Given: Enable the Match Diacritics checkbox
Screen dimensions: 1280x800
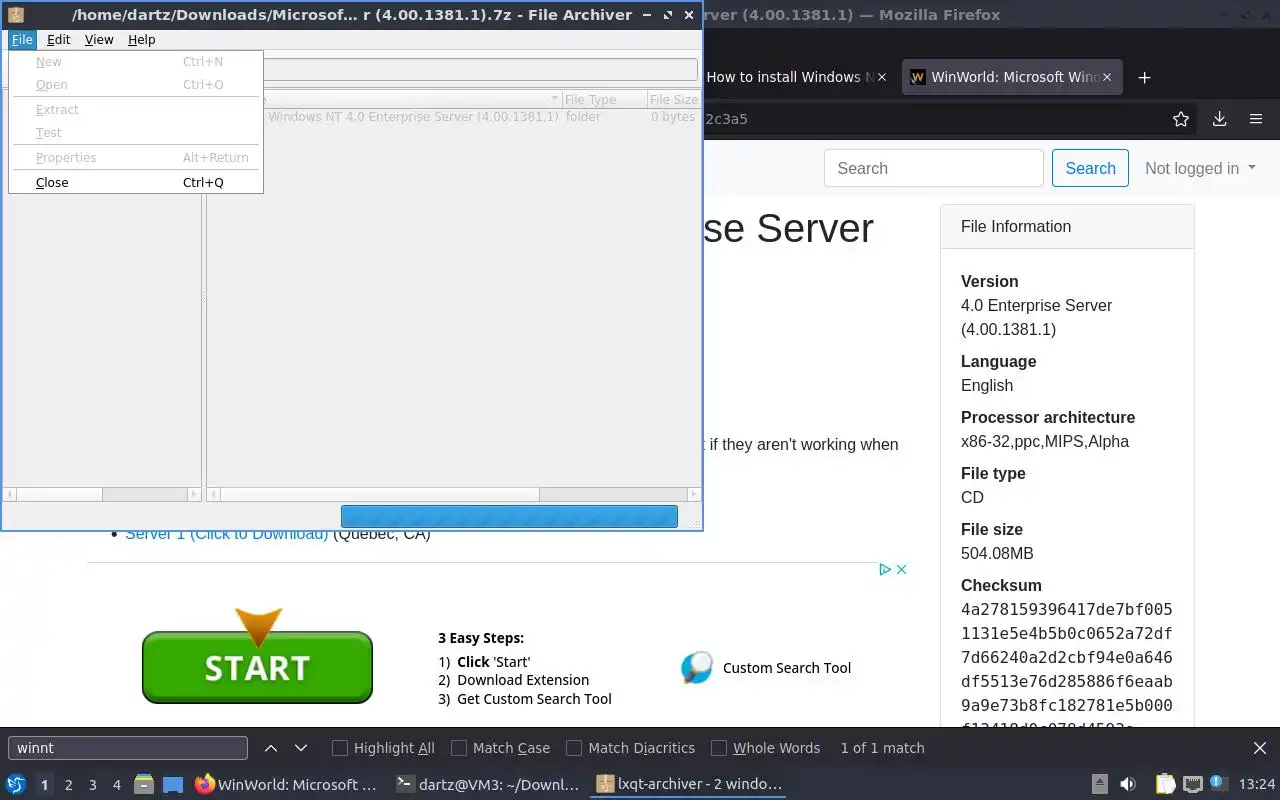Looking at the screenshot, I should (x=574, y=748).
